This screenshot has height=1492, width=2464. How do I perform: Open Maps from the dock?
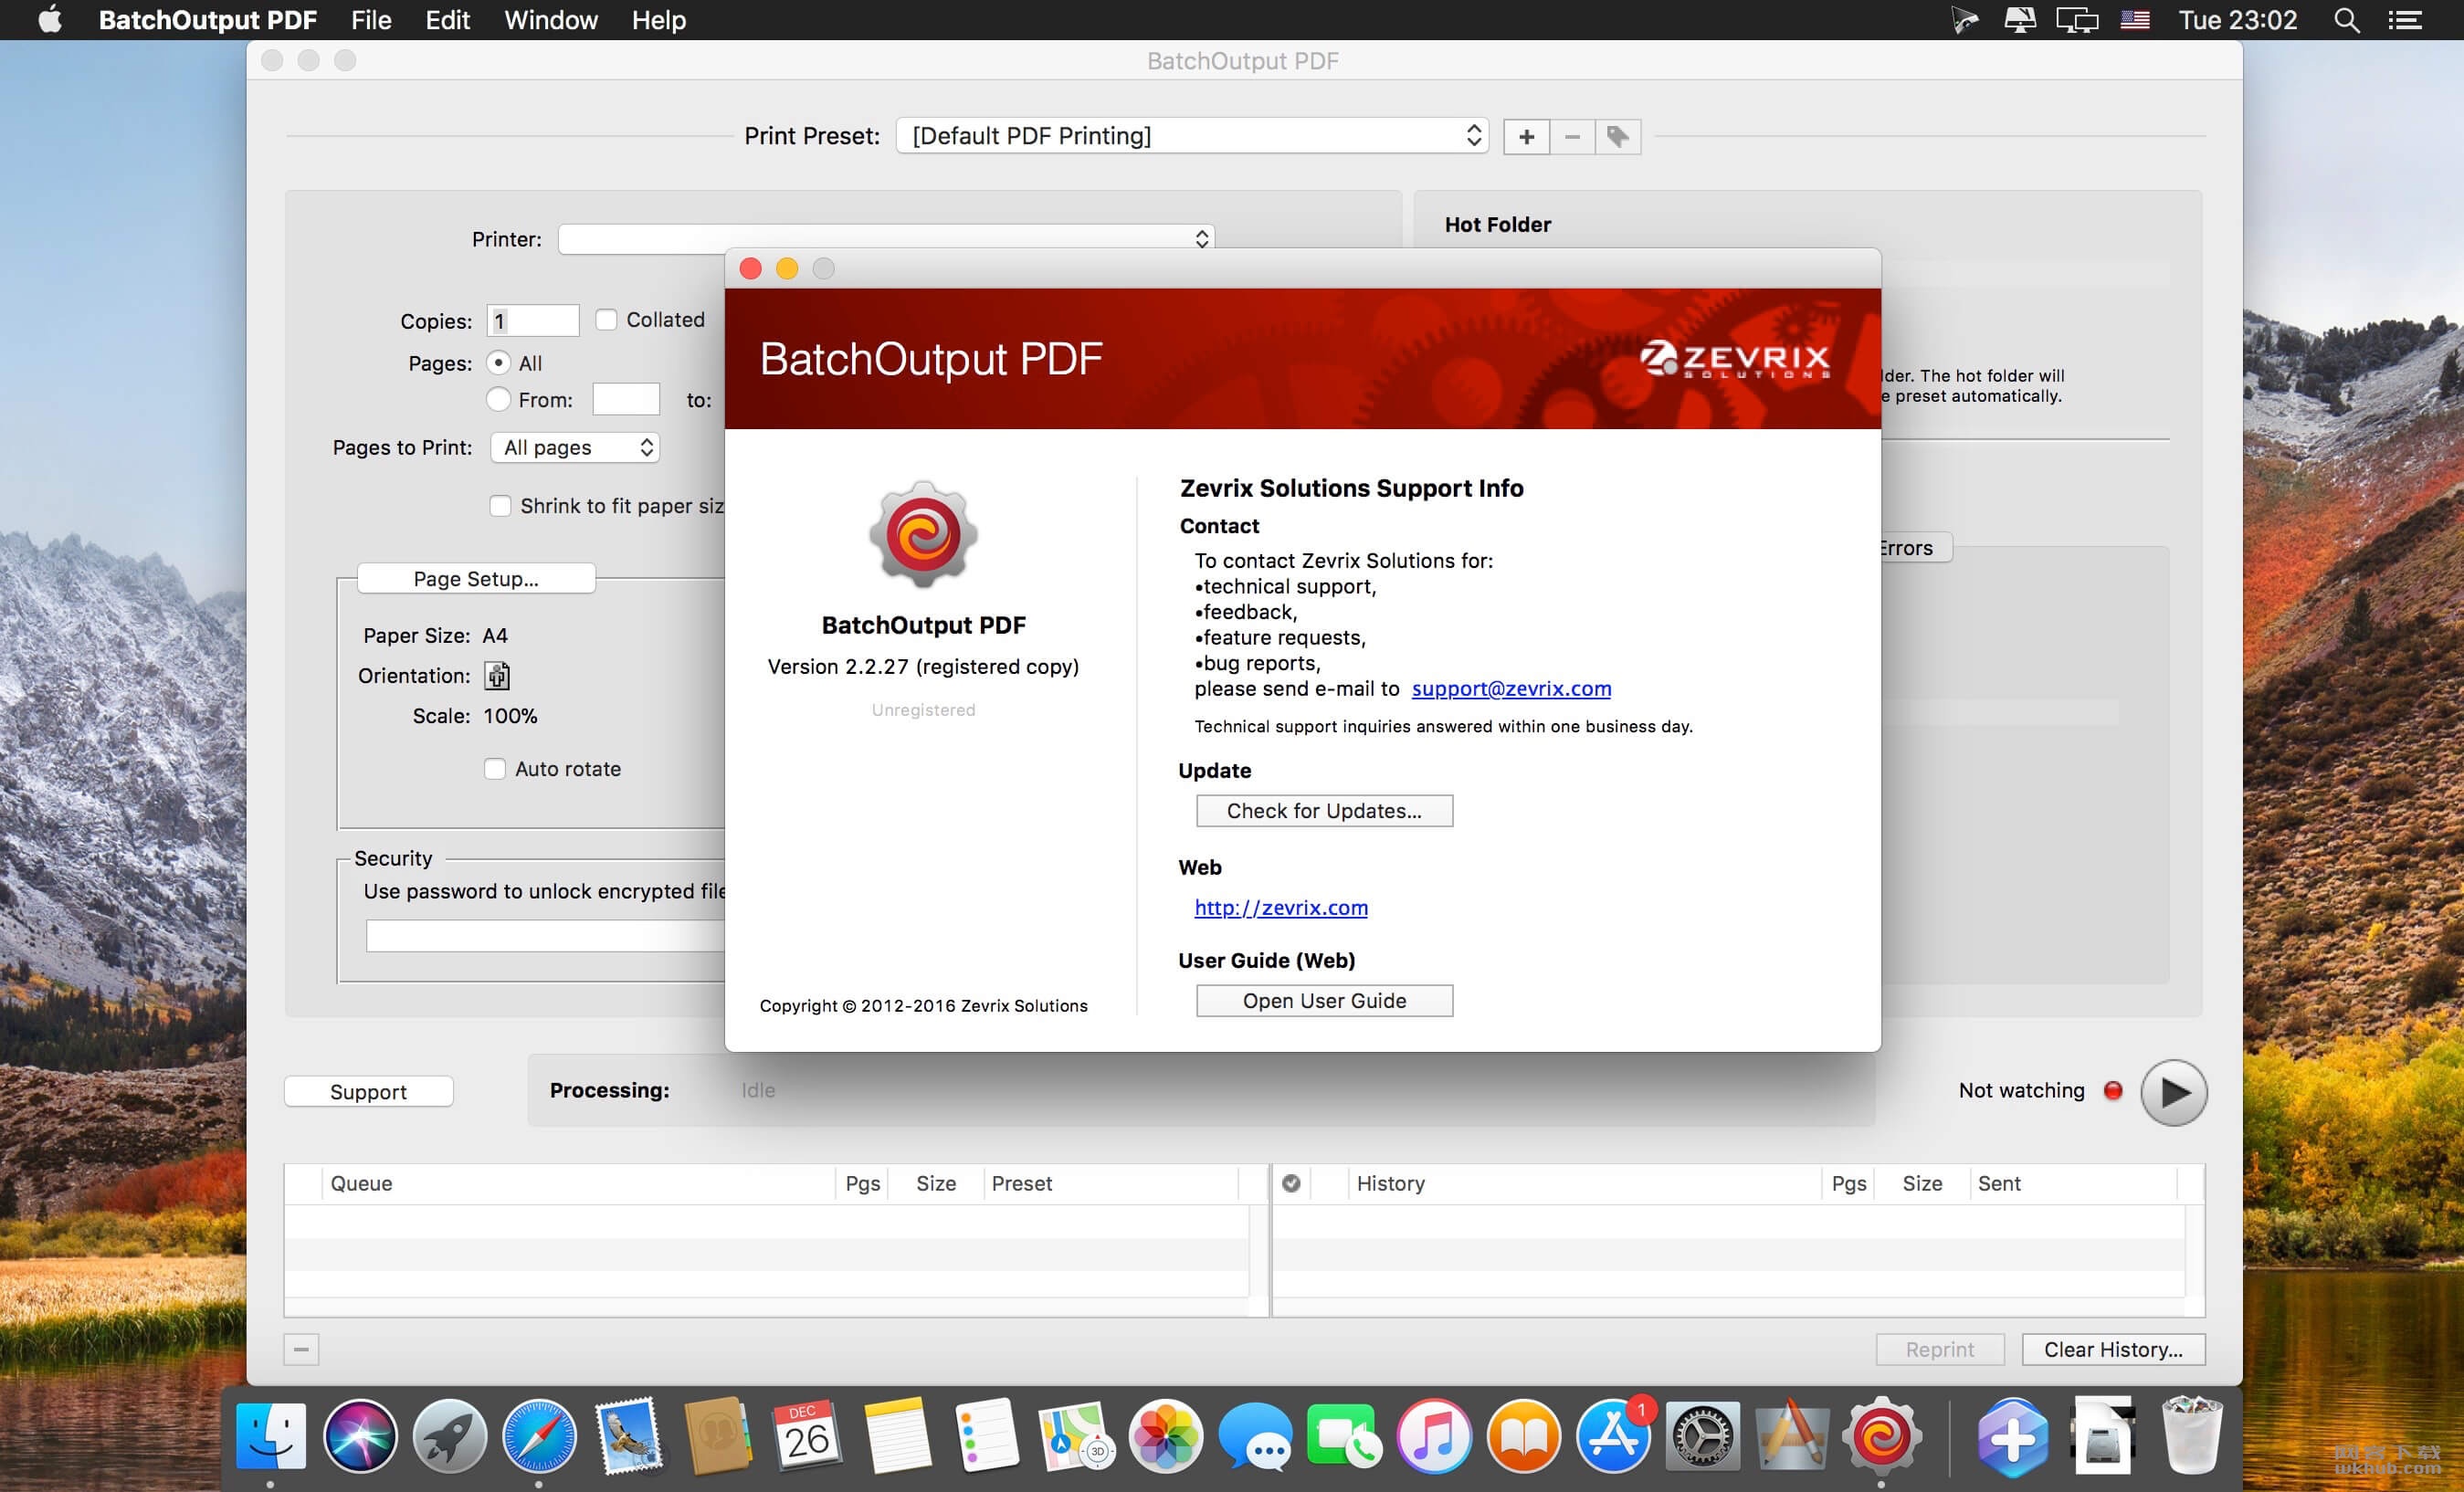coord(1076,1436)
